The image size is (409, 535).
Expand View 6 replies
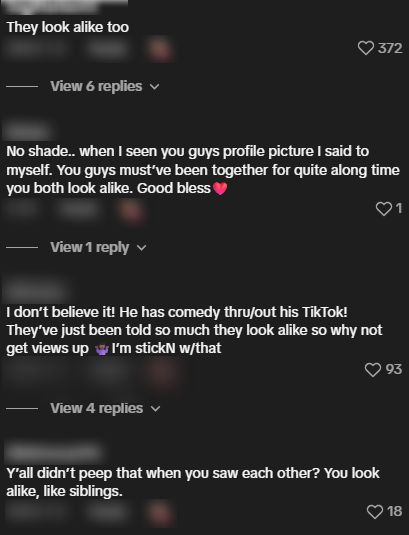[x=96, y=86]
